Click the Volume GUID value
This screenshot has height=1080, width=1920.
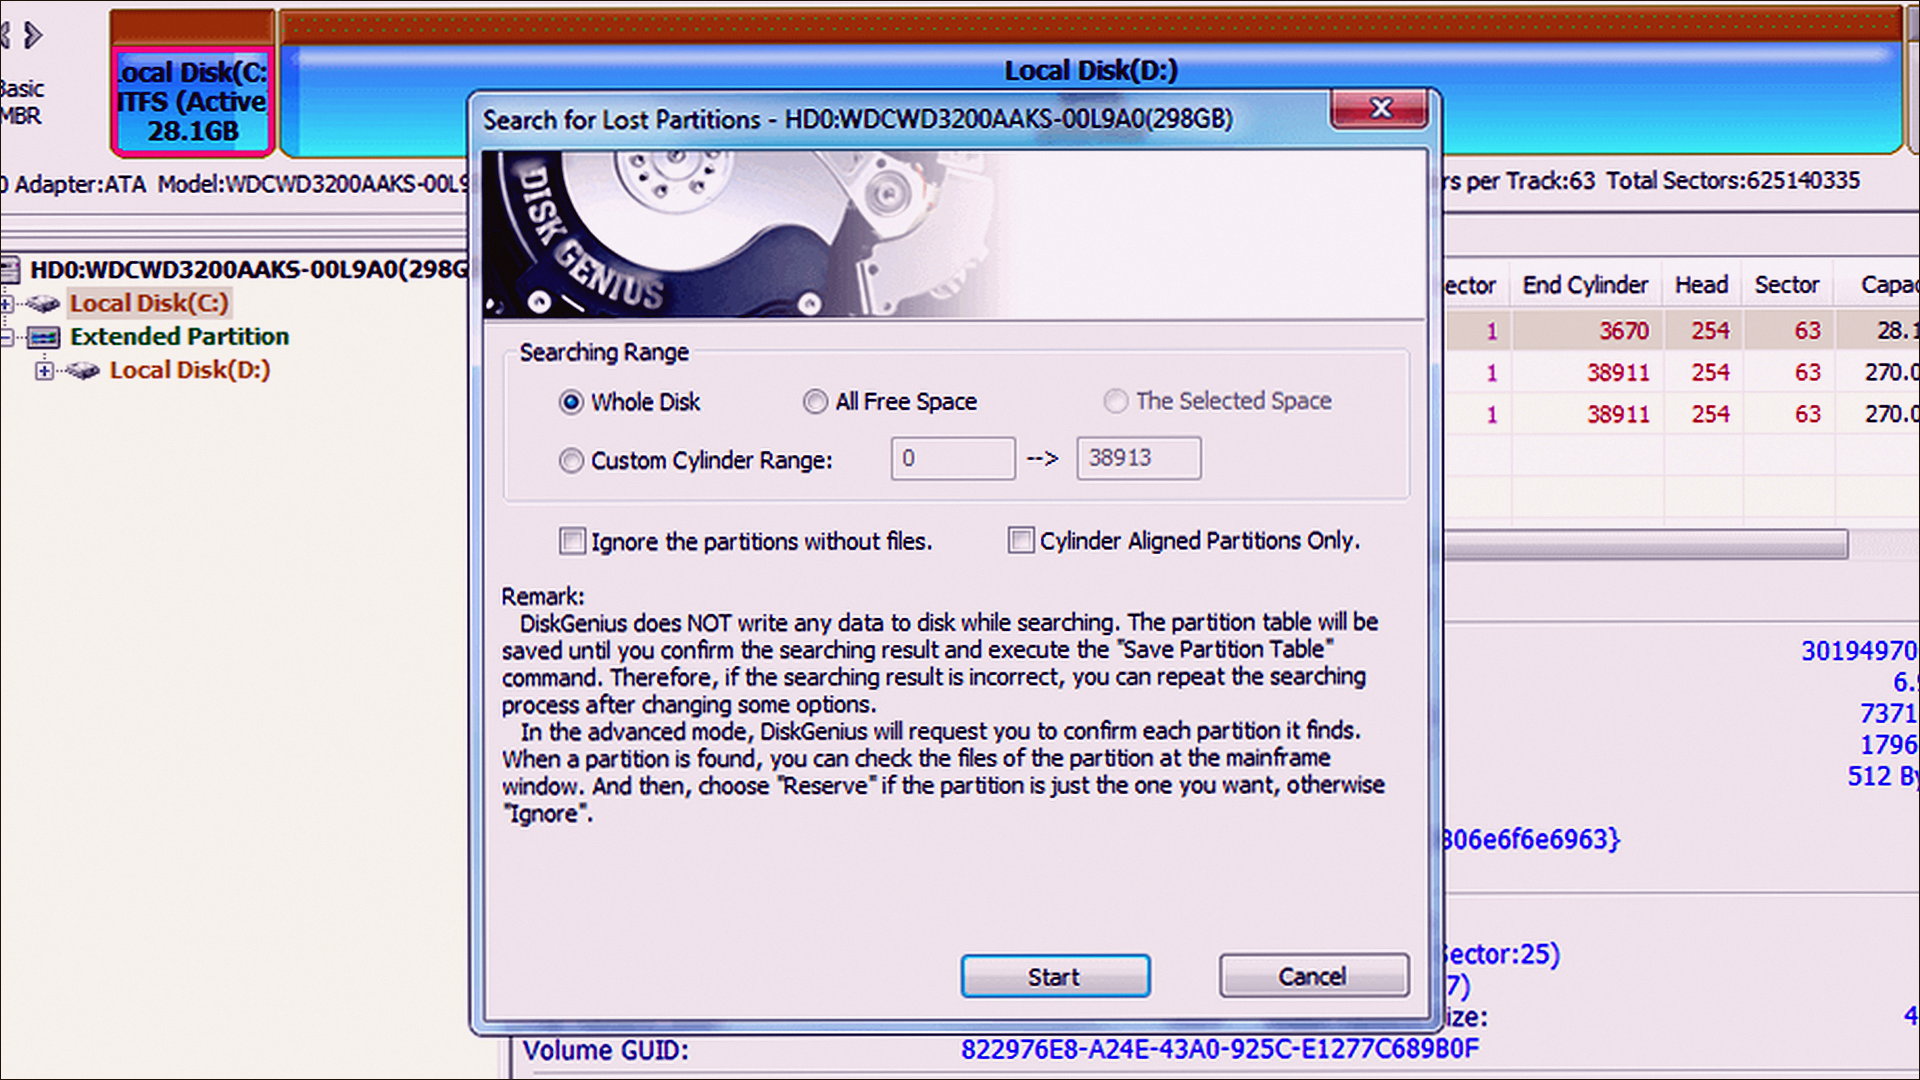1219,1049
